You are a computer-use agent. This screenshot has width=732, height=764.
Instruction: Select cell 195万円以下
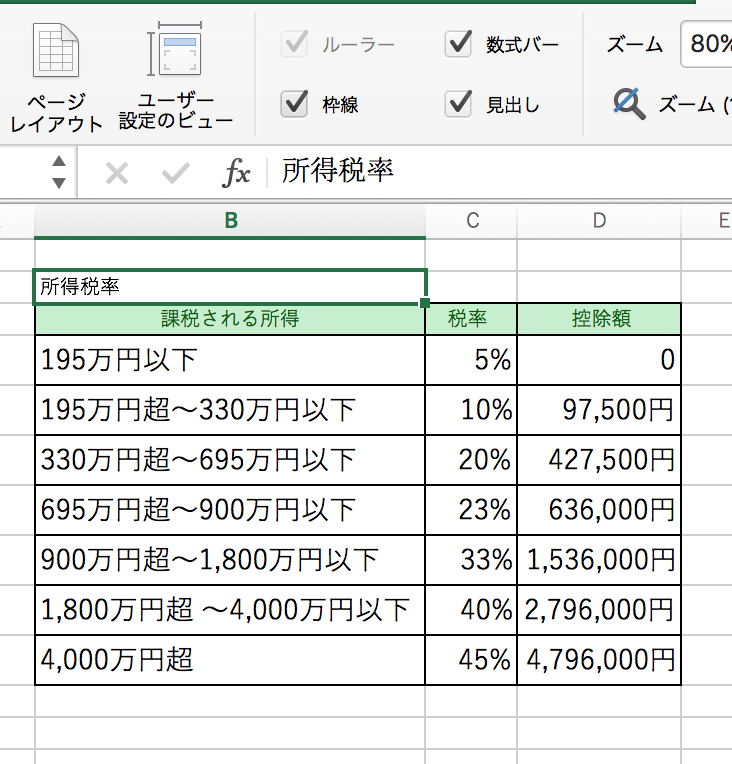[230, 360]
